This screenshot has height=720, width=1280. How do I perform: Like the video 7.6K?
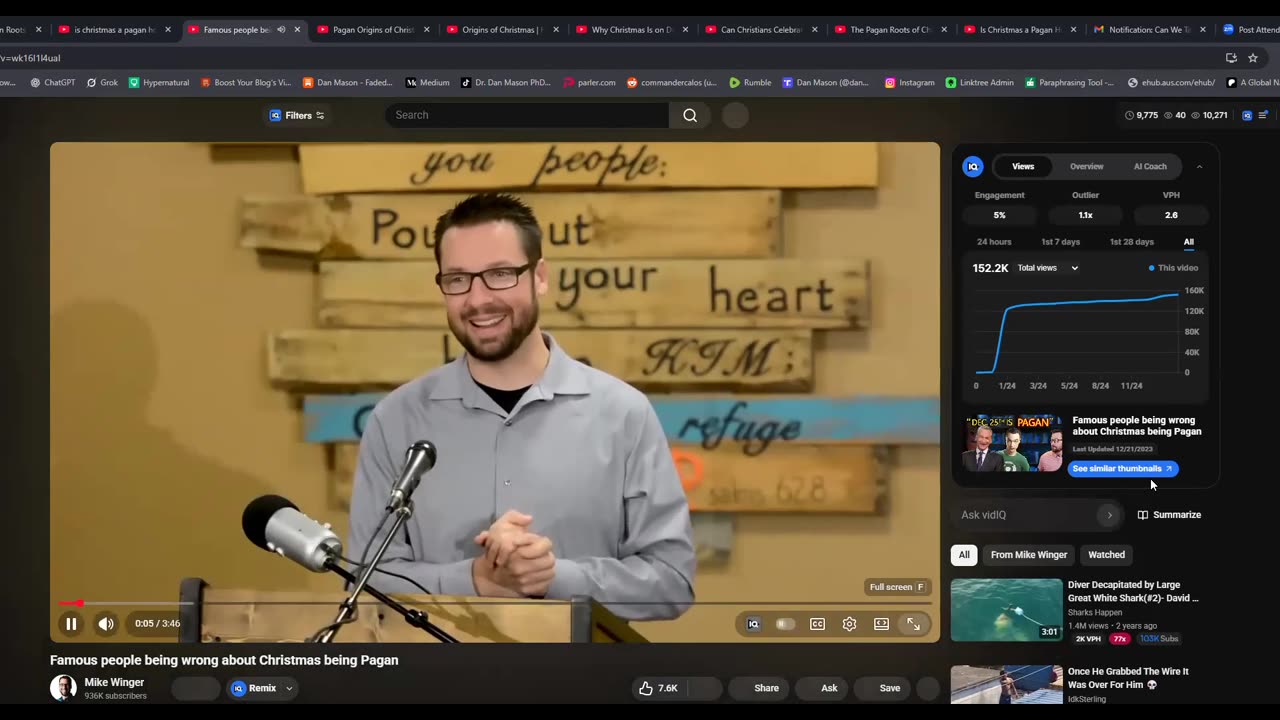(658, 688)
